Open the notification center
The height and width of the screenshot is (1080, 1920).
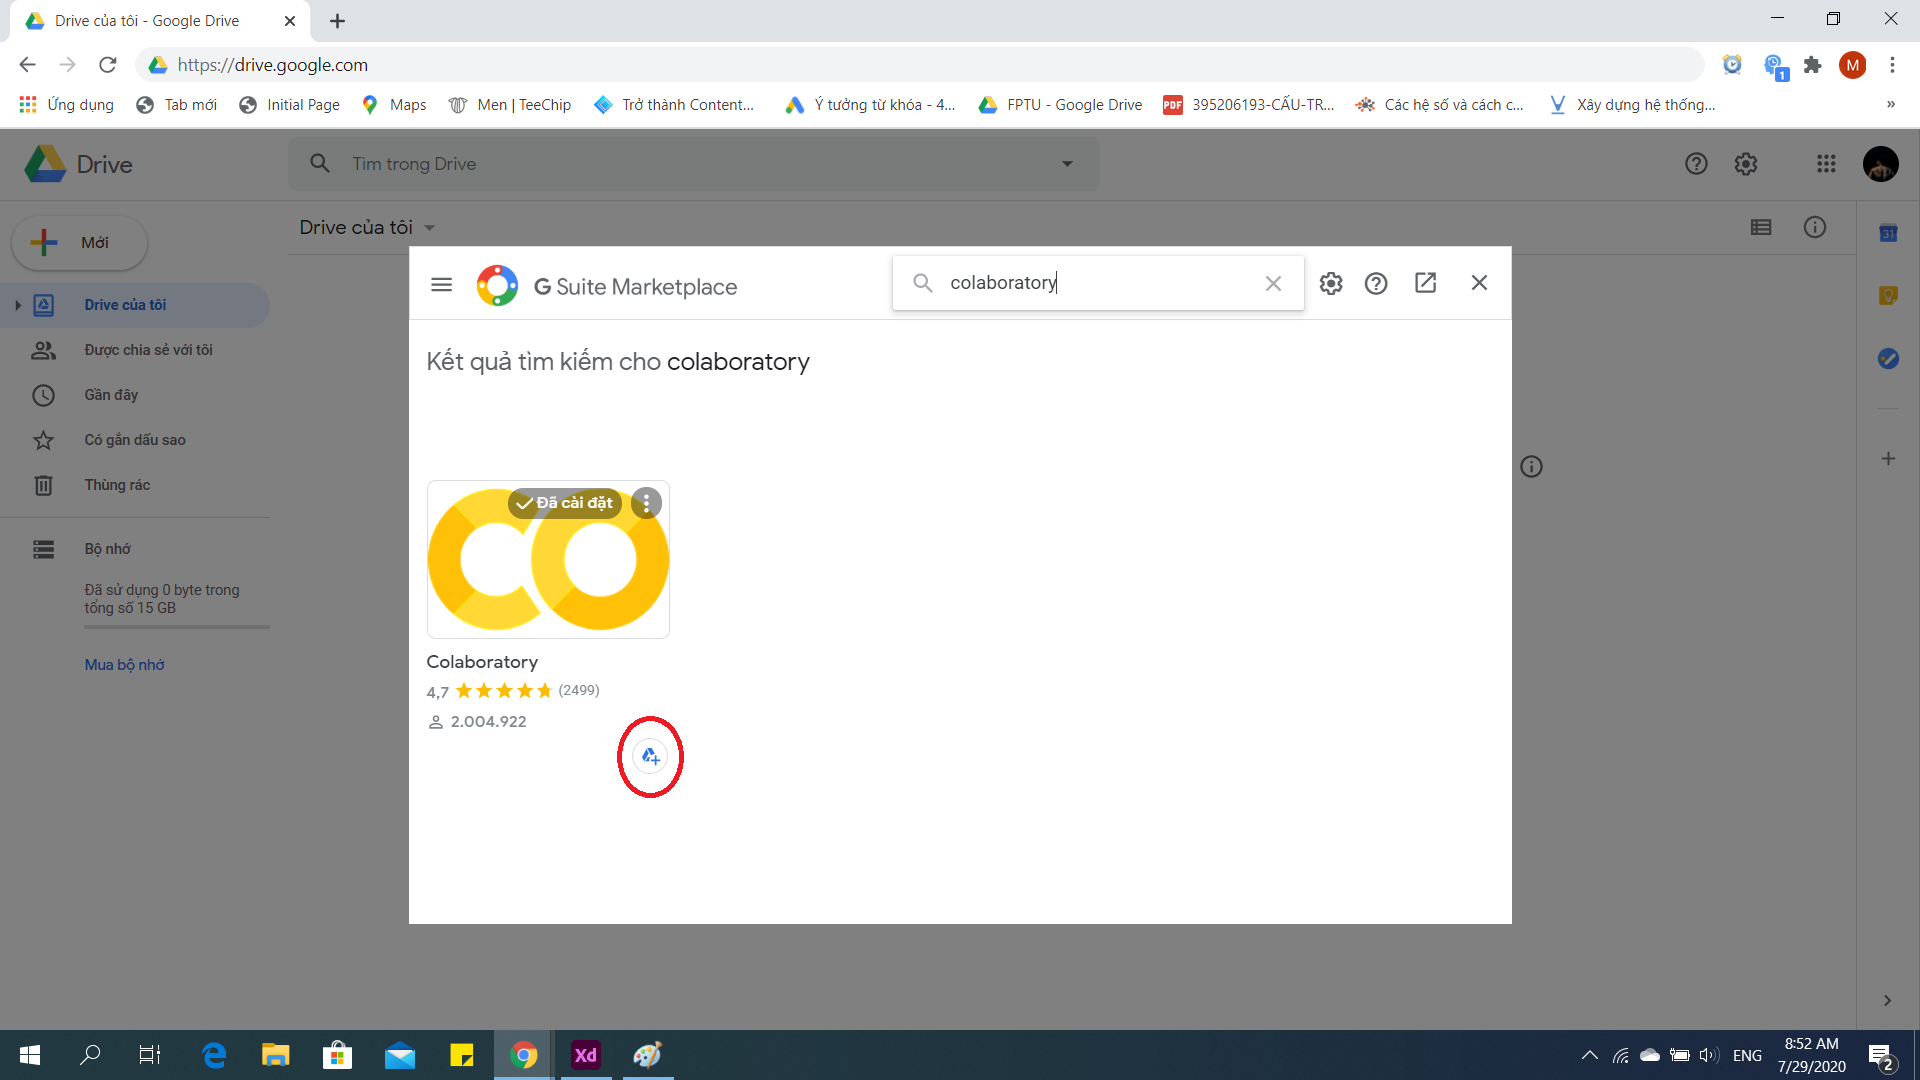coord(1880,1056)
